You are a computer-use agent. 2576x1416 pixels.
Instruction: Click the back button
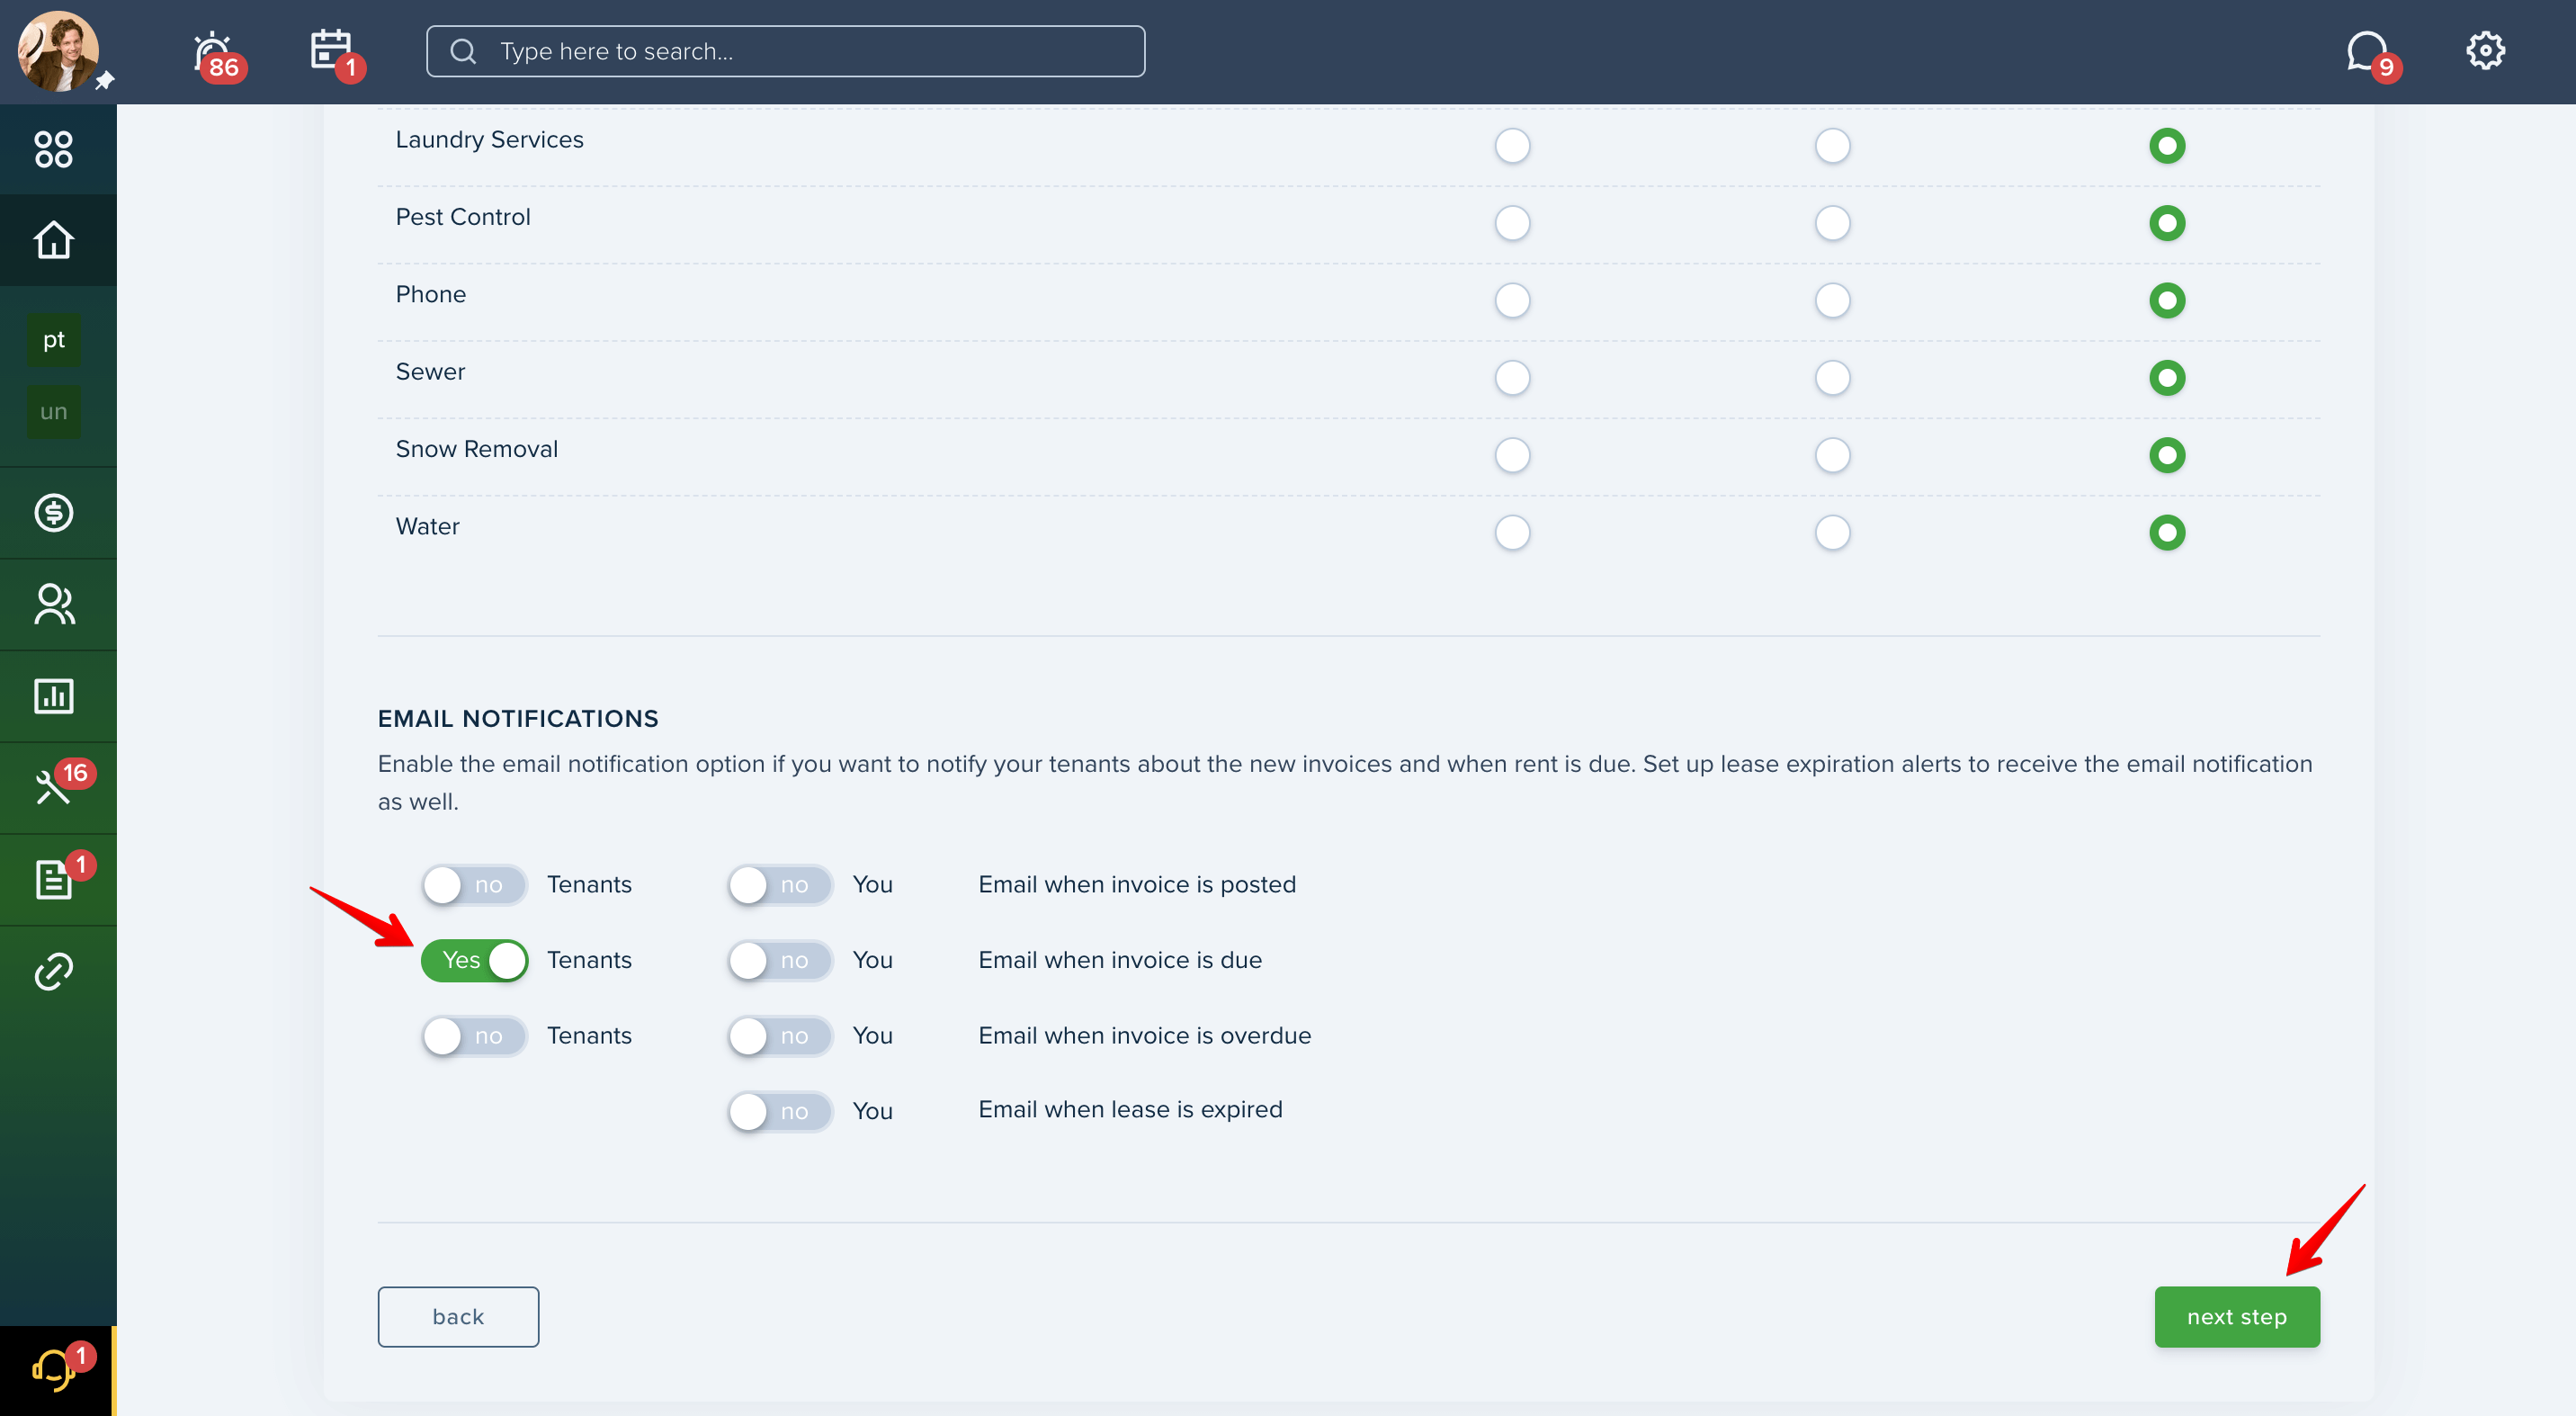(458, 1317)
